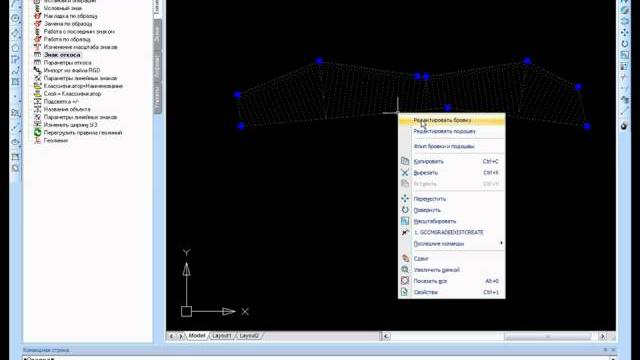Expand the 'Последние команды' submenu
The width and height of the screenshot is (640, 360).
pos(451,243)
